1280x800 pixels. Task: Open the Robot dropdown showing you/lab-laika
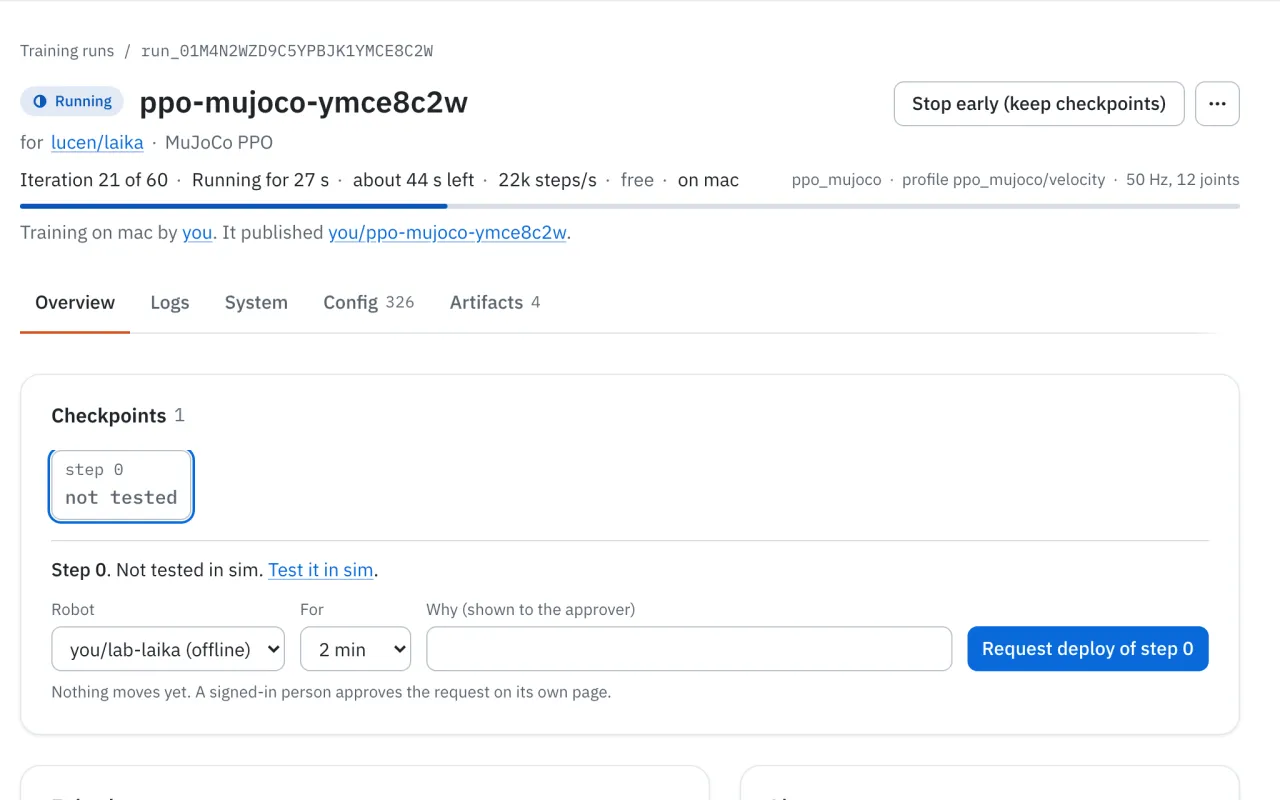tap(168, 649)
